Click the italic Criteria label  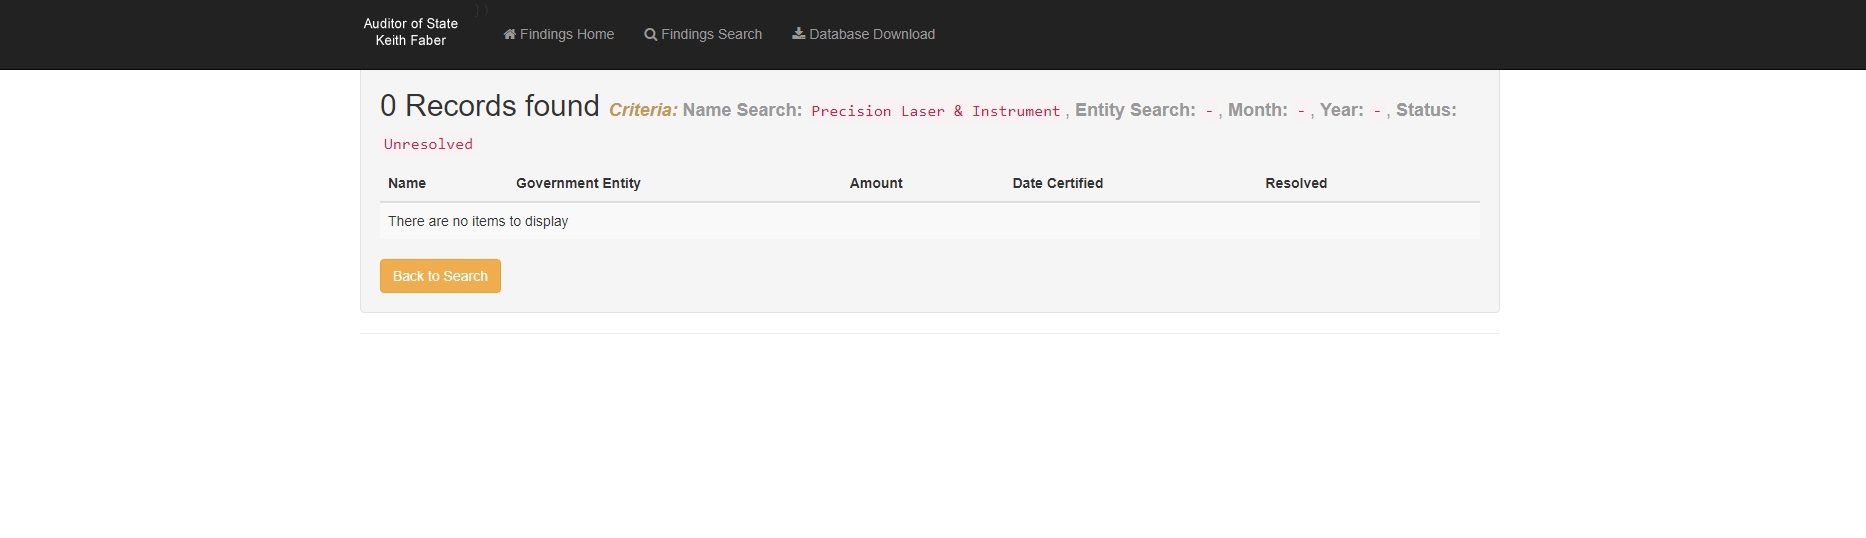point(643,110)
